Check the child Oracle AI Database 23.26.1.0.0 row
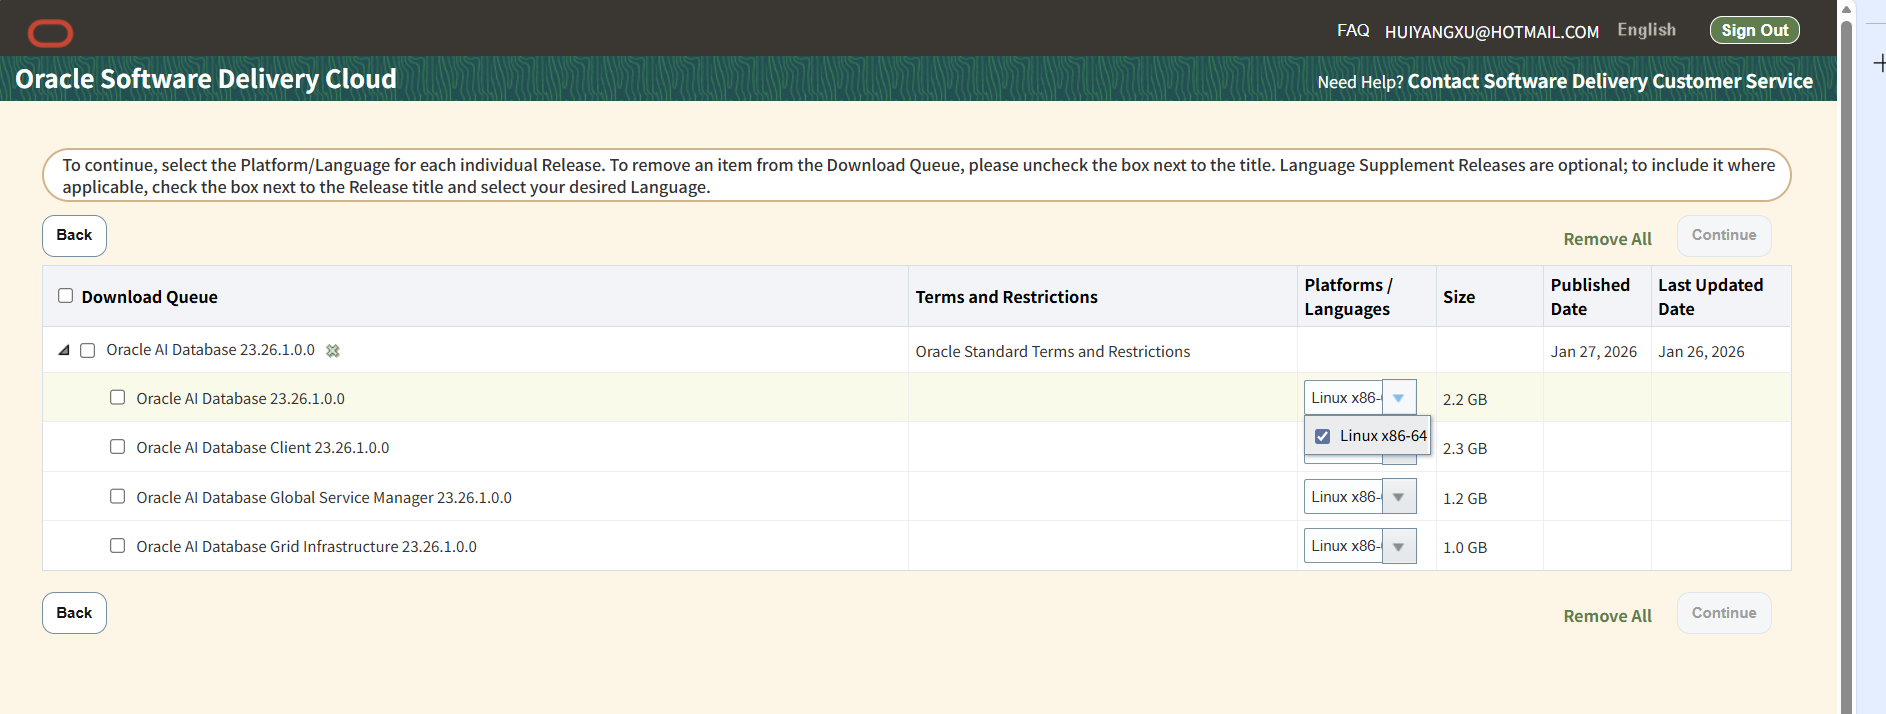The image size is (1886, 714). pyautogui.click(x=118, y=398)
